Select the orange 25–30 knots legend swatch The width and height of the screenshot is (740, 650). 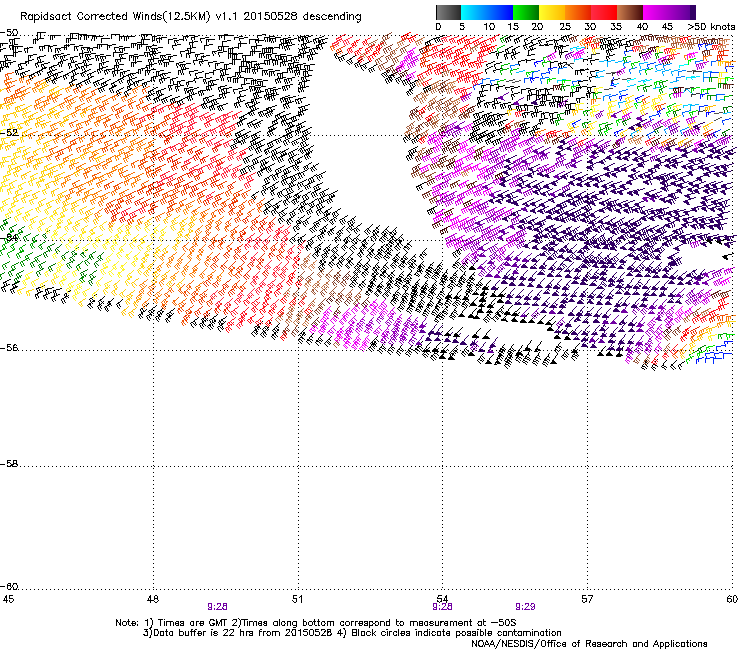coord(578,12)
